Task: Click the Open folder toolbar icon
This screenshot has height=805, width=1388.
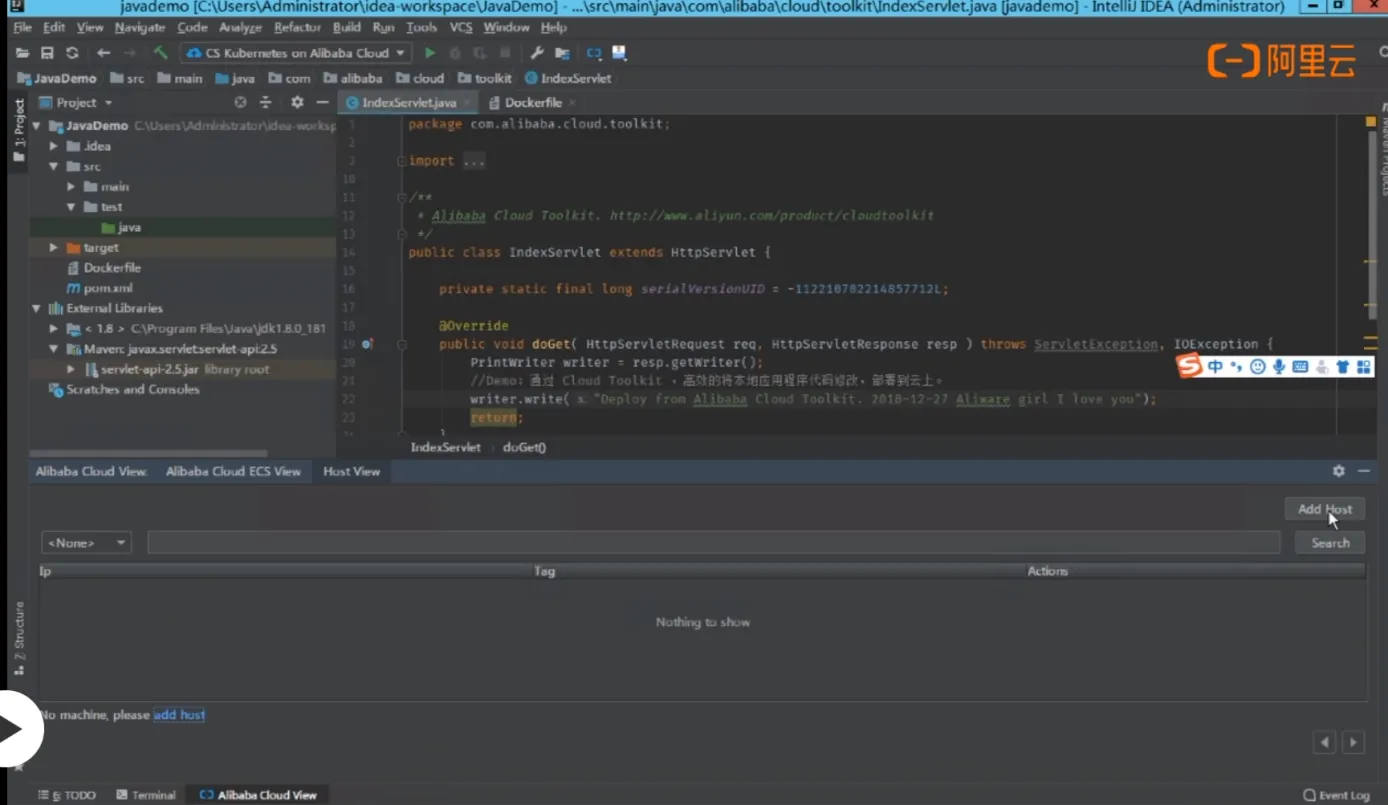Action: pyautogui.click(x=22, y=53)
